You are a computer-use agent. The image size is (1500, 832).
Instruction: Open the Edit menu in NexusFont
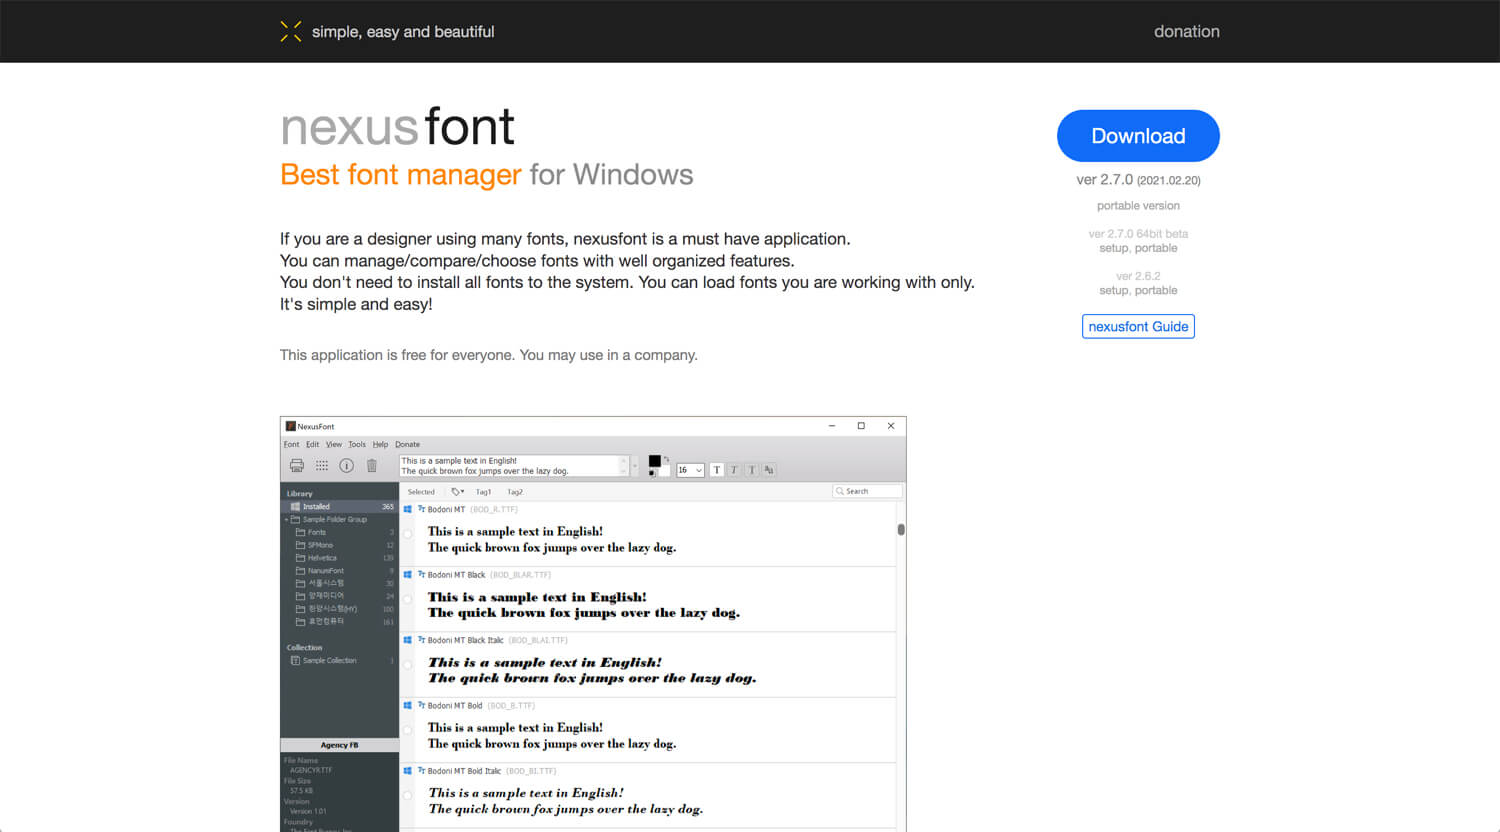(x=313, y=444)
